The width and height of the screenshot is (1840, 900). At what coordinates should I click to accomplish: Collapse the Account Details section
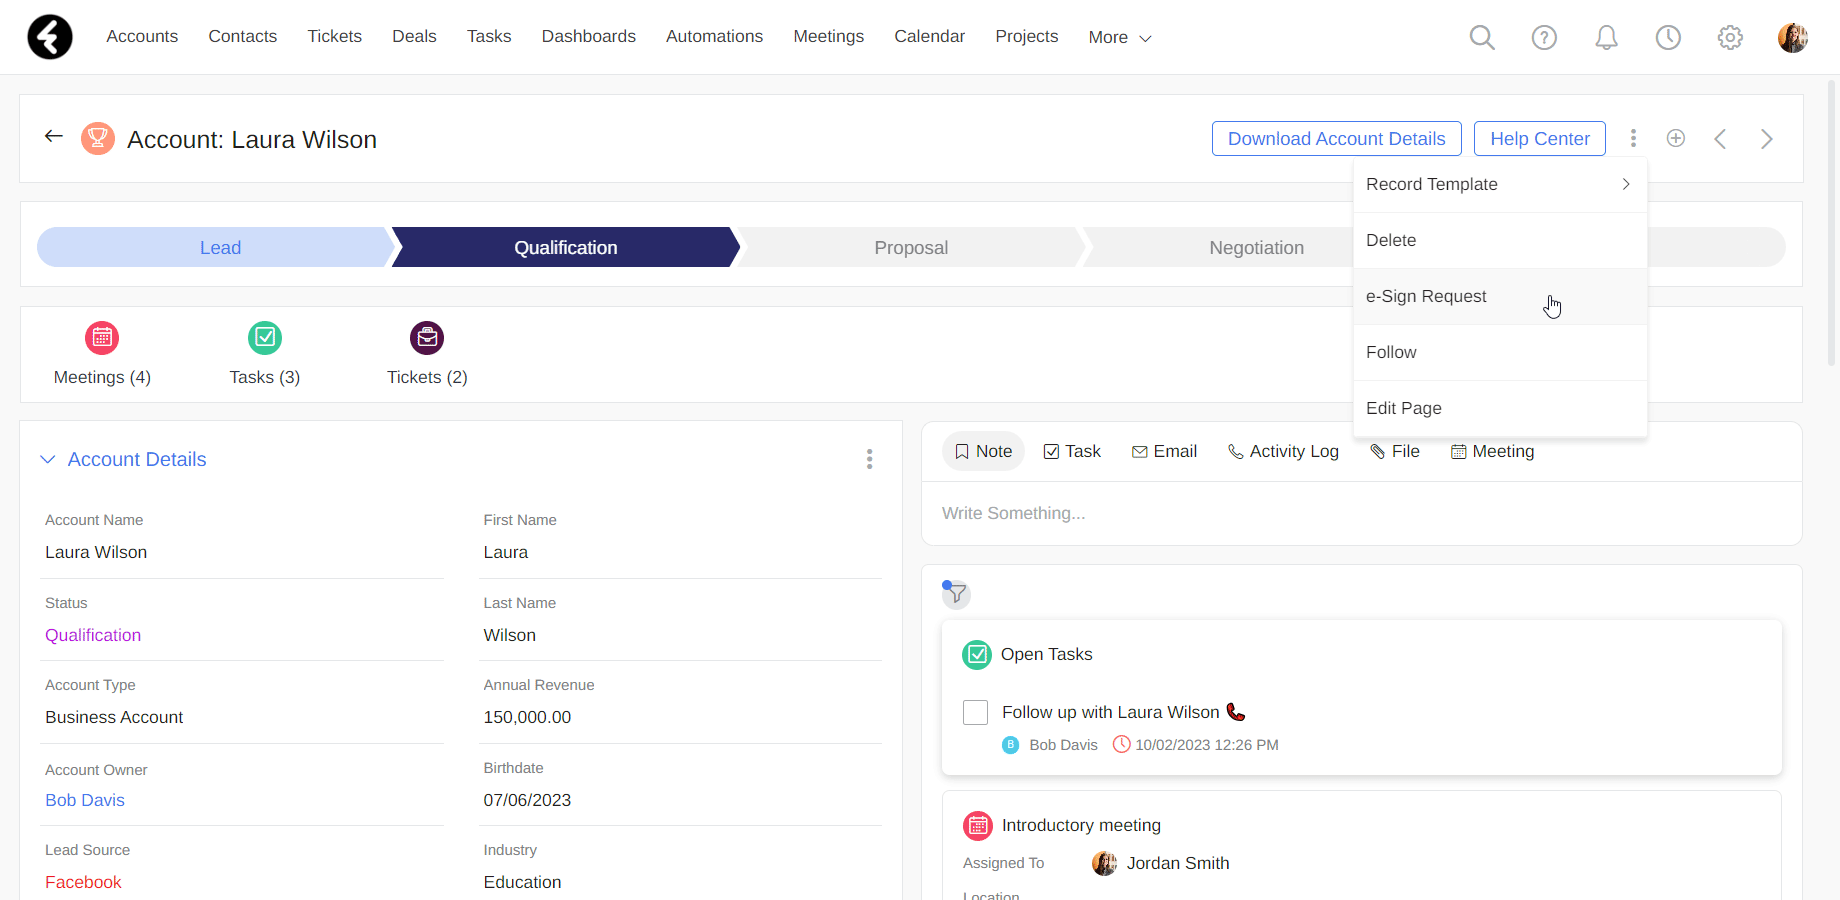coord(47,459)
